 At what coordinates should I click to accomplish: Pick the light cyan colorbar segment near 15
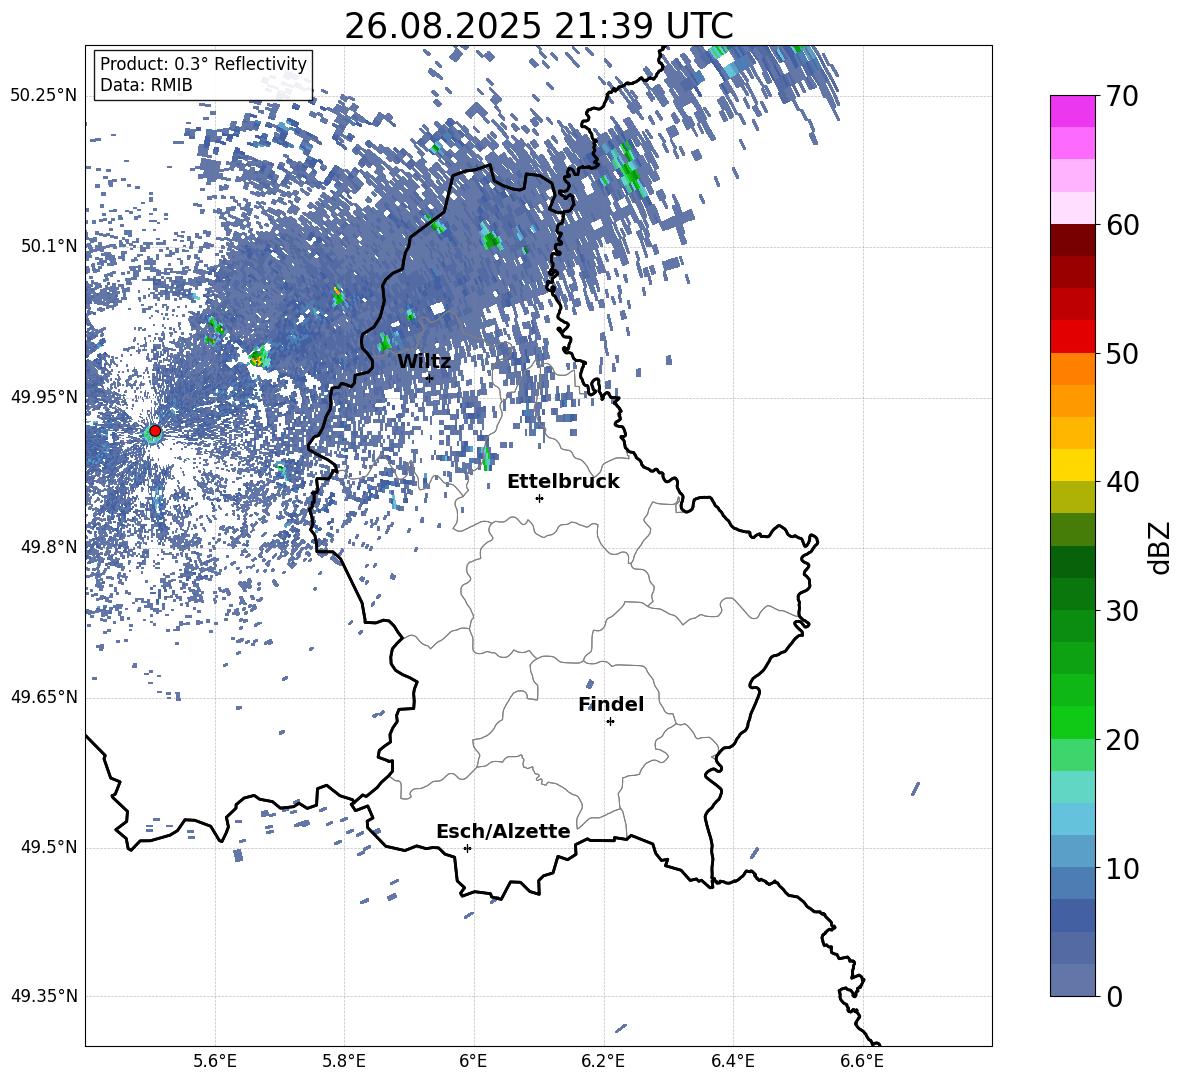(1073, 787)
